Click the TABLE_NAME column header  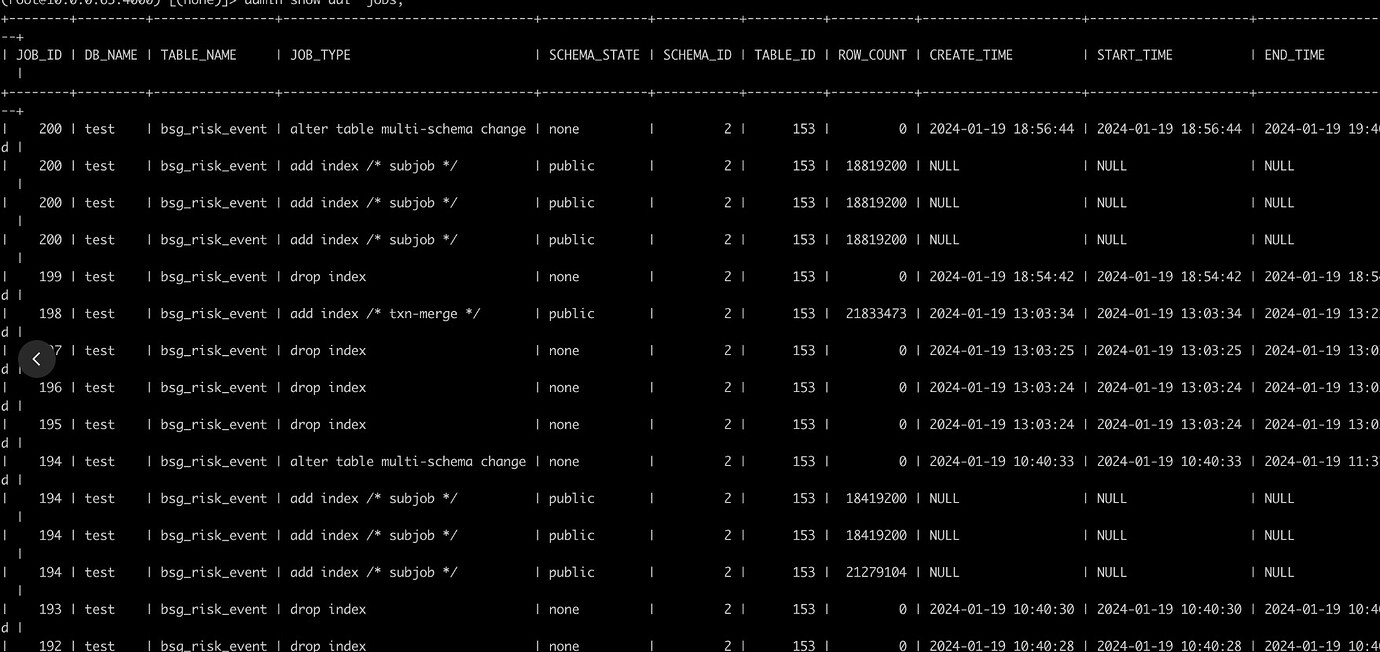click(x=199, y=55)
